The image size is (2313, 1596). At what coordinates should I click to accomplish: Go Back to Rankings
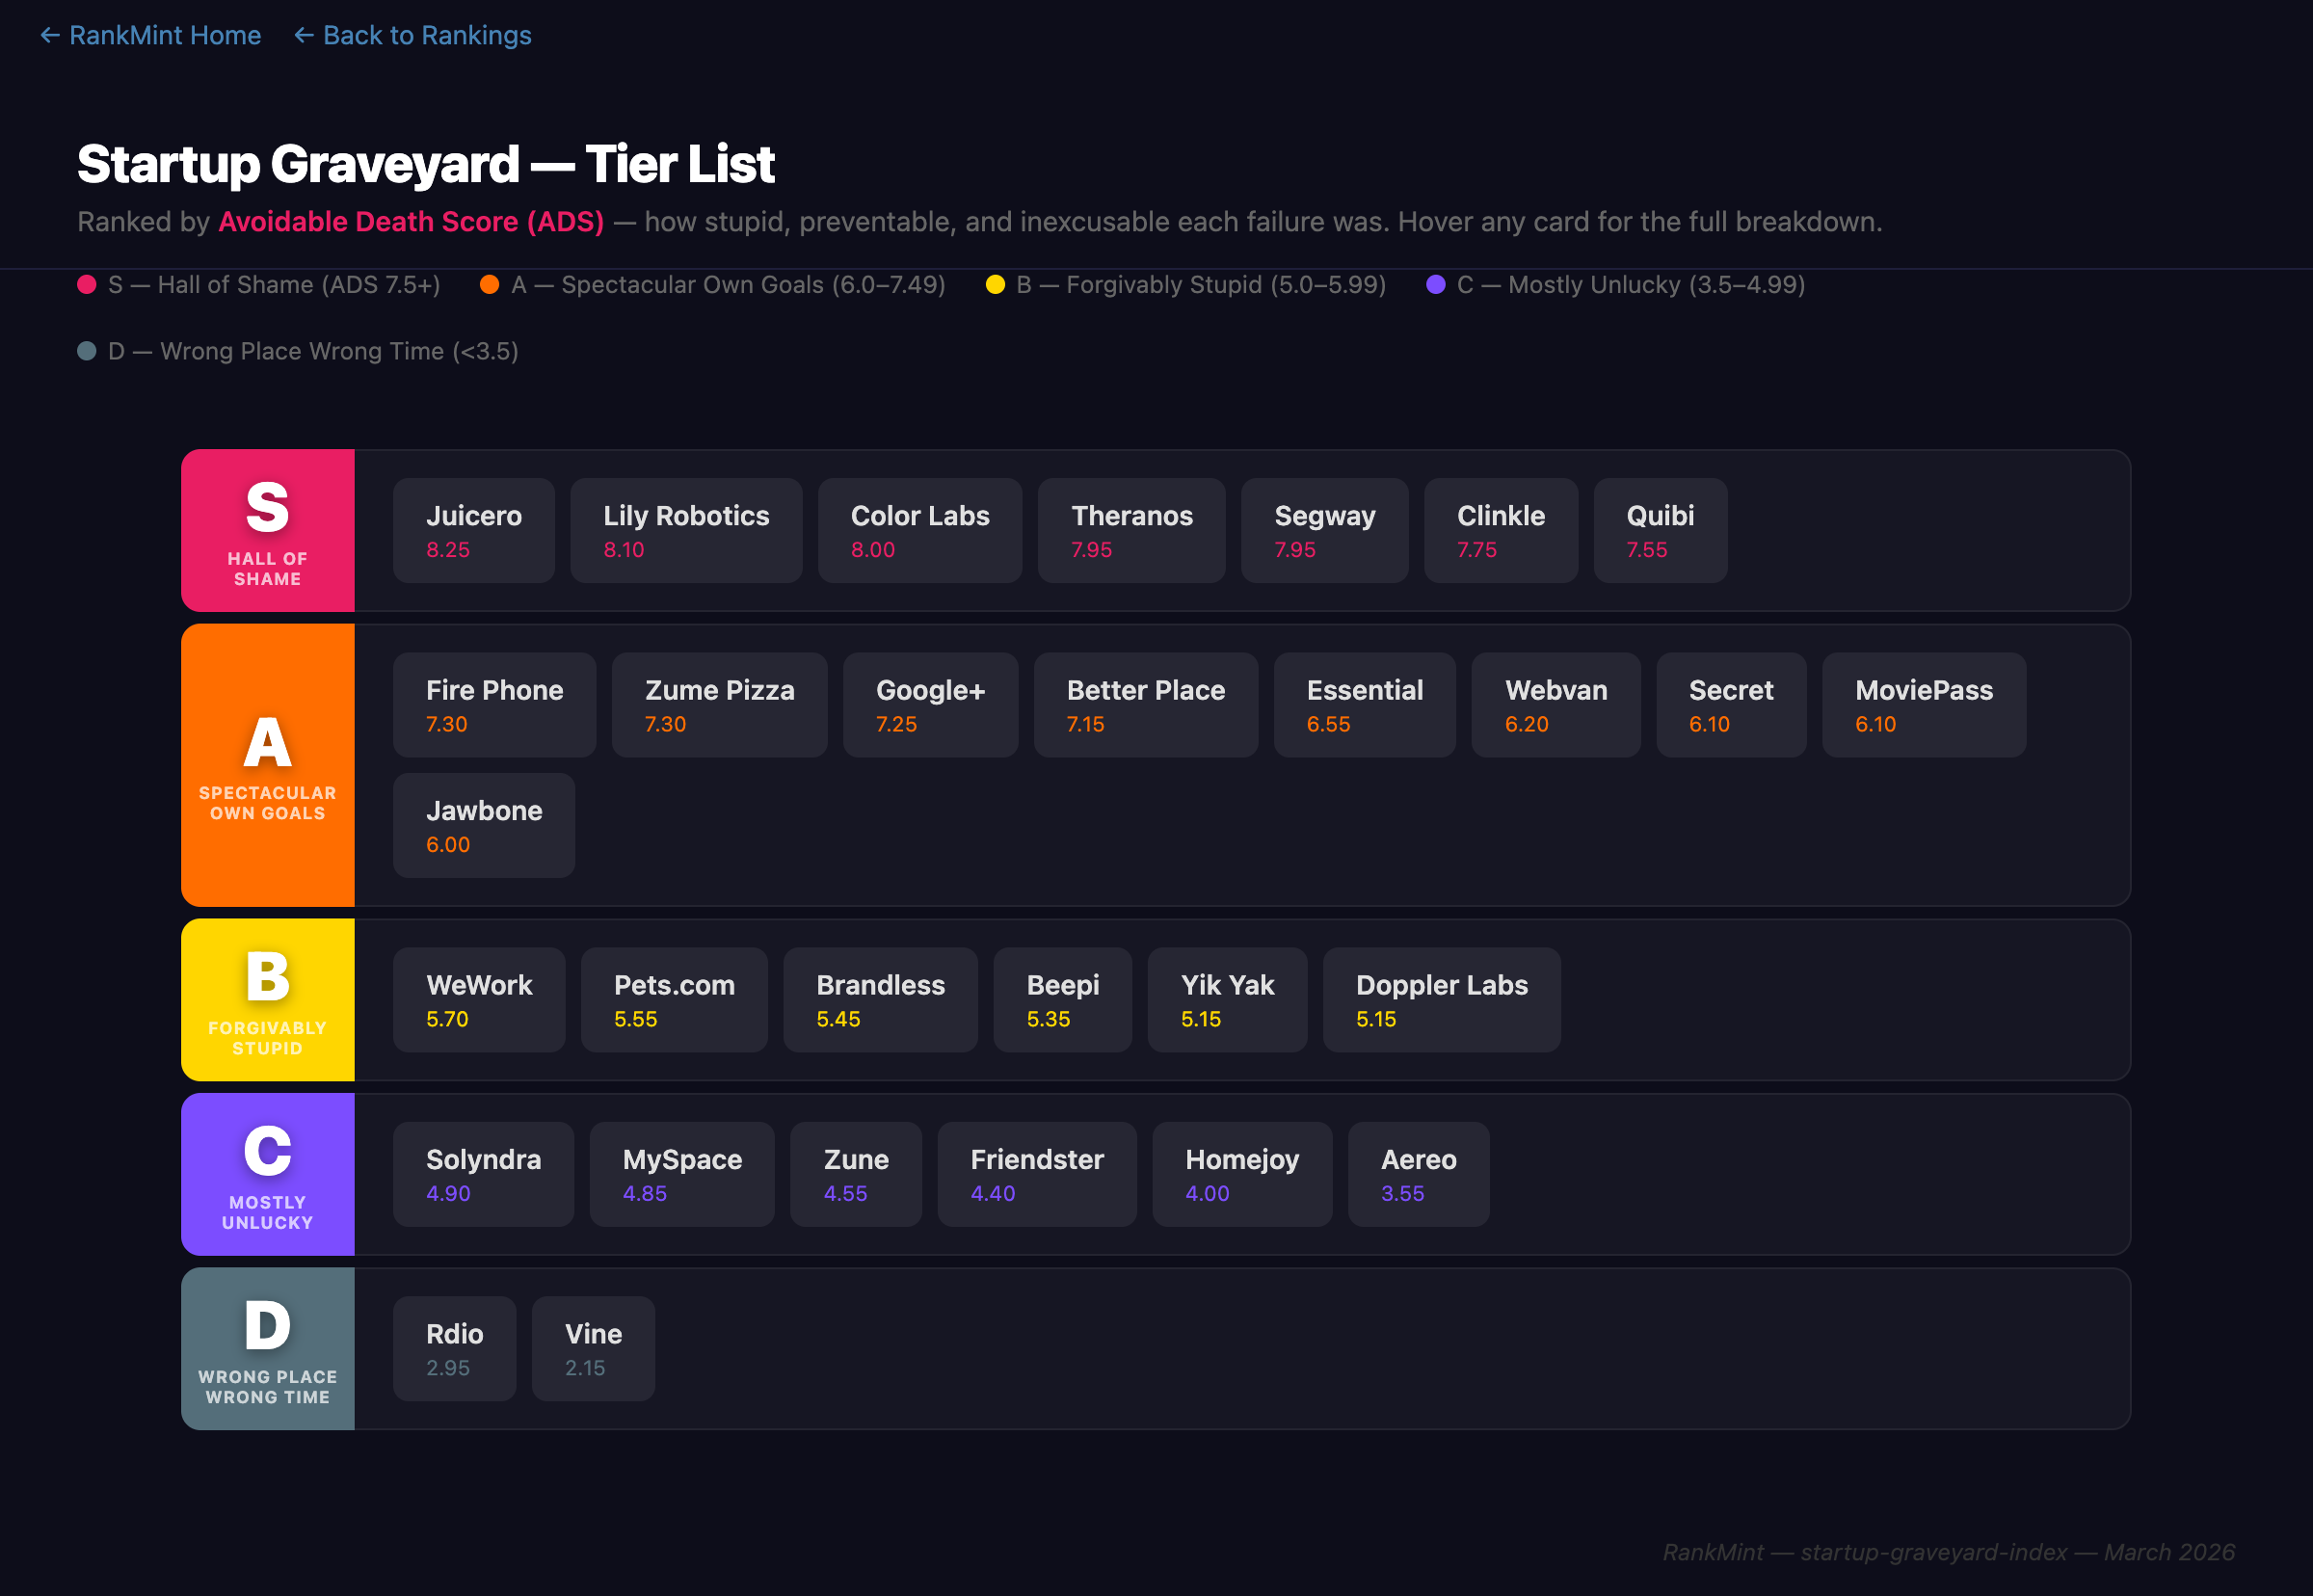(x=412, y=35)
